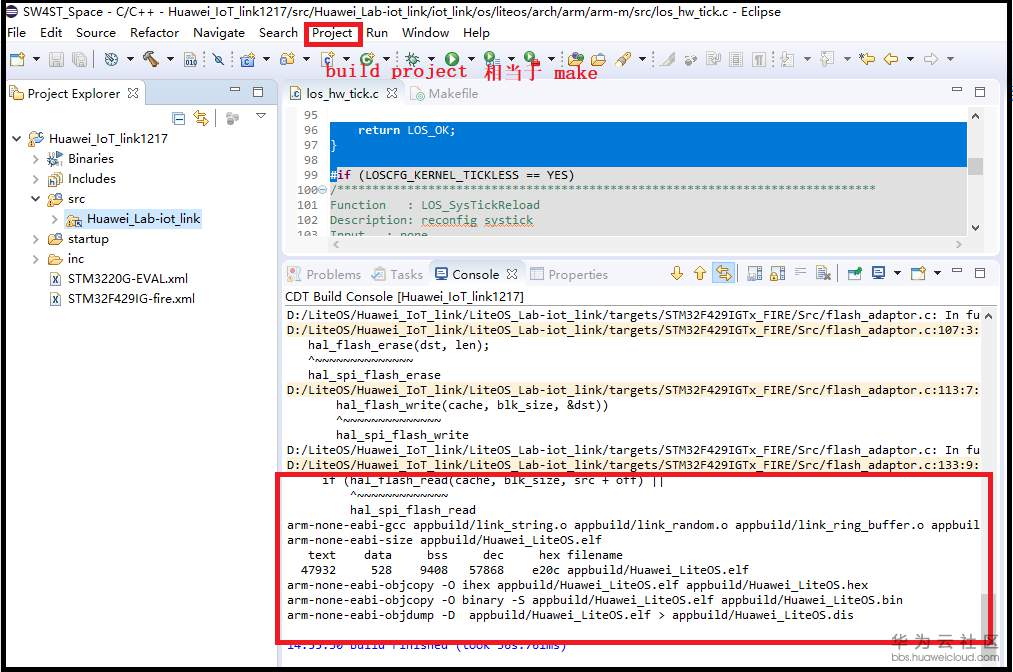The width and height of the screenshot is (1013, 672).
Task: Click the Search menu
Action: point(278,32)
